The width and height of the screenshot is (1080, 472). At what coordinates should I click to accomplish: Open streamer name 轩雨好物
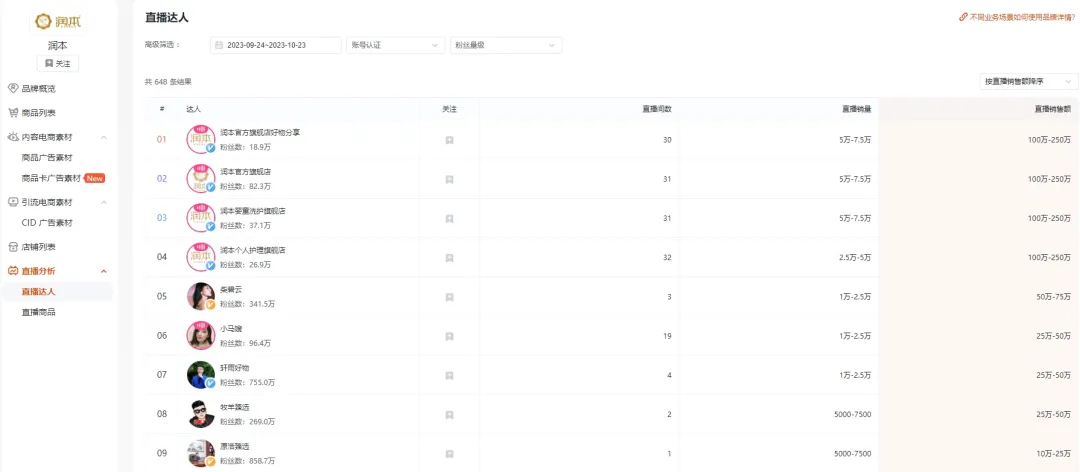coord(234,368)
